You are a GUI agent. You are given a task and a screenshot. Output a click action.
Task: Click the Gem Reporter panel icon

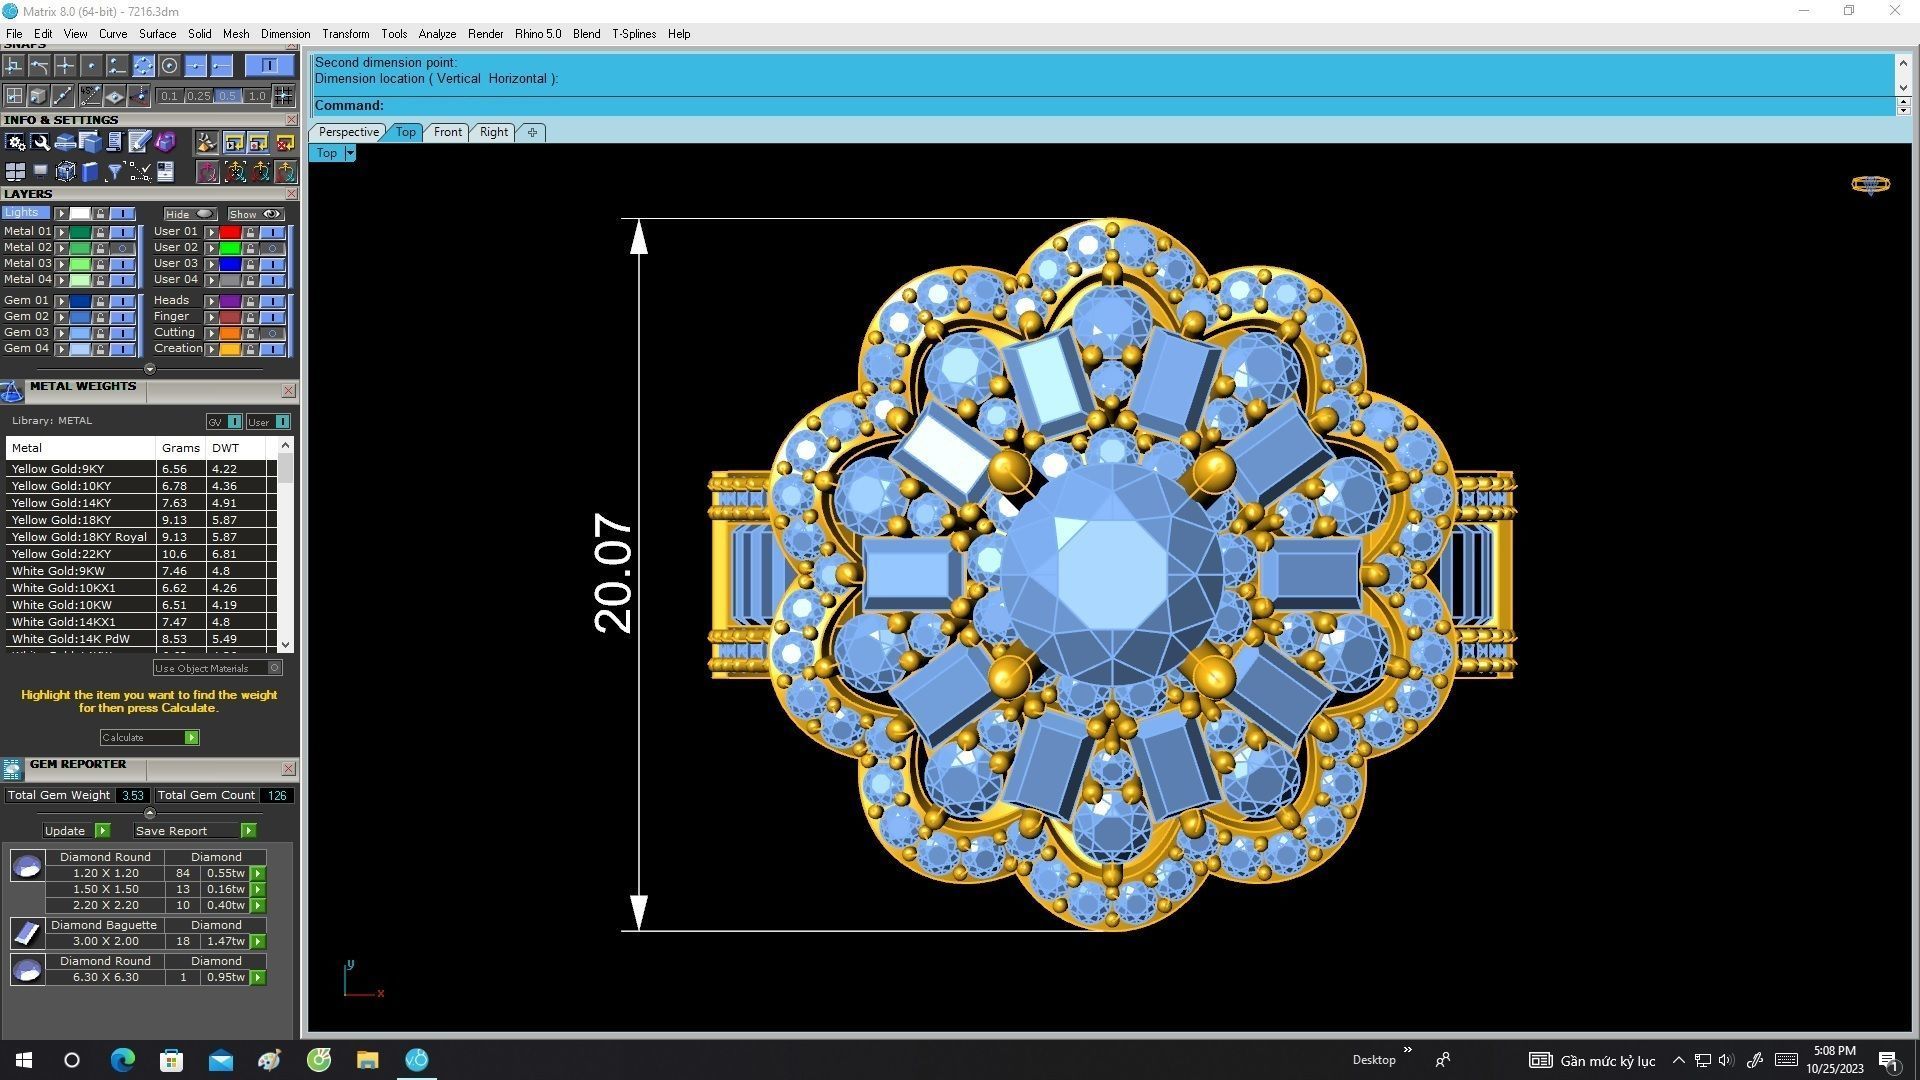tap(12, 768)
